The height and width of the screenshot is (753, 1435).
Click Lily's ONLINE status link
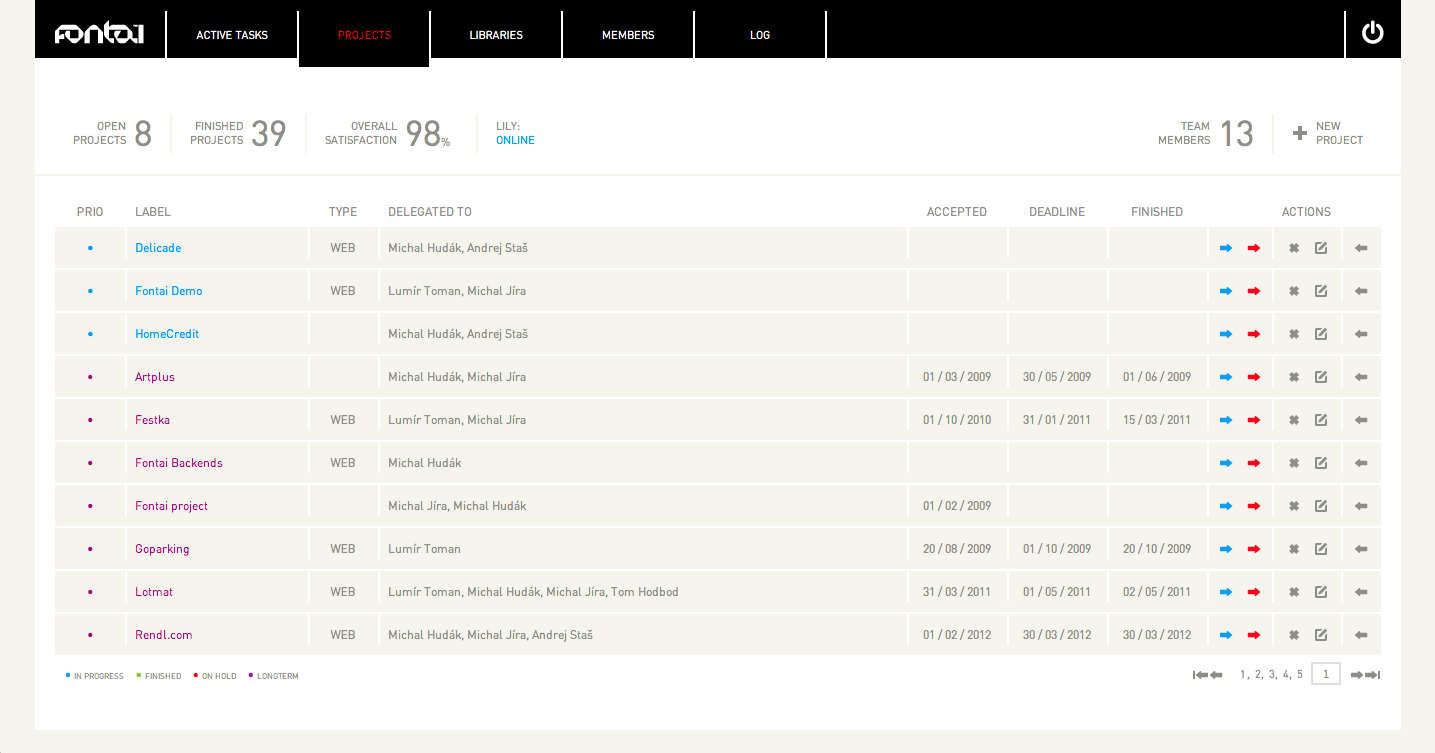coord(515,141)
